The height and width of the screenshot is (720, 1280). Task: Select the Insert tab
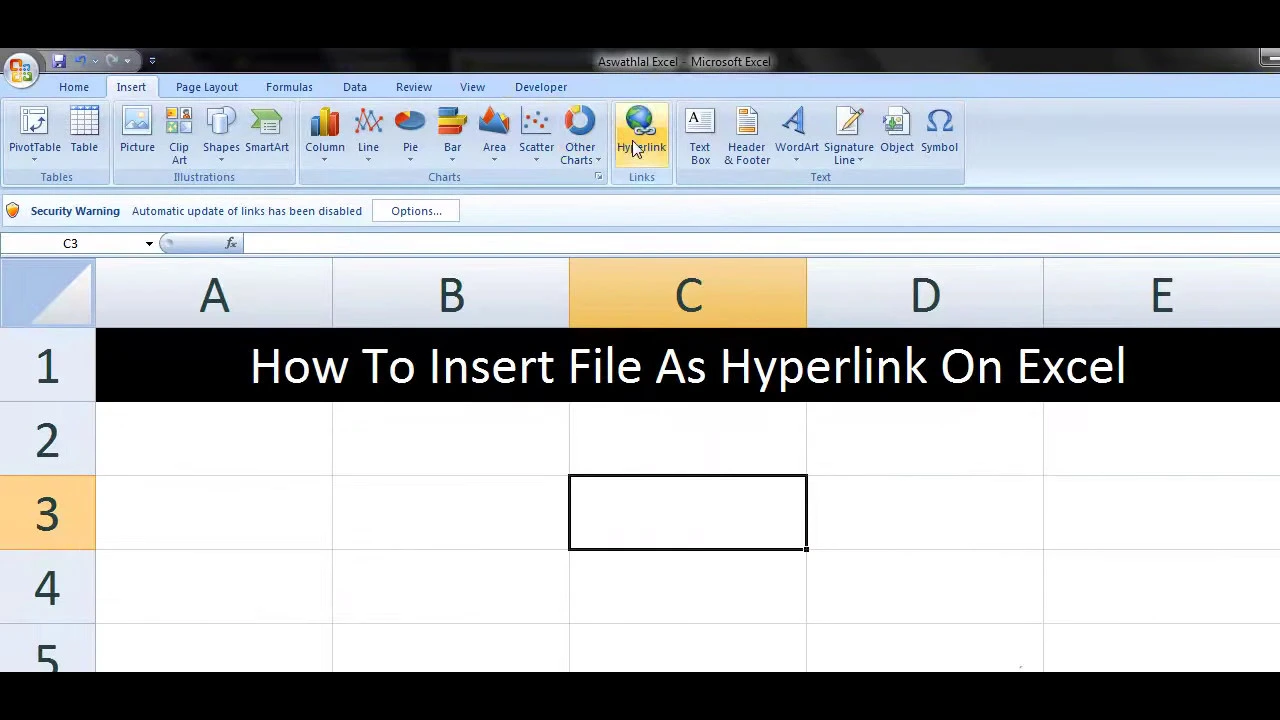point(131,87)
